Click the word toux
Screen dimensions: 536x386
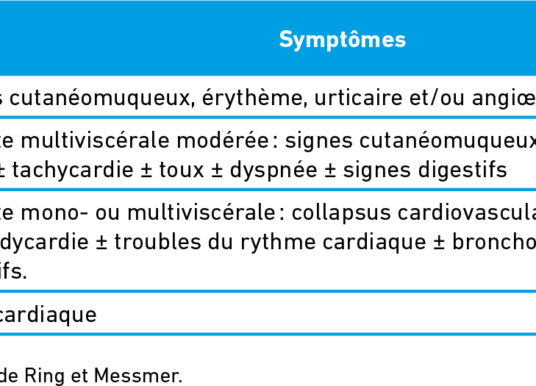pyautogui.click(x=182, y=170)
